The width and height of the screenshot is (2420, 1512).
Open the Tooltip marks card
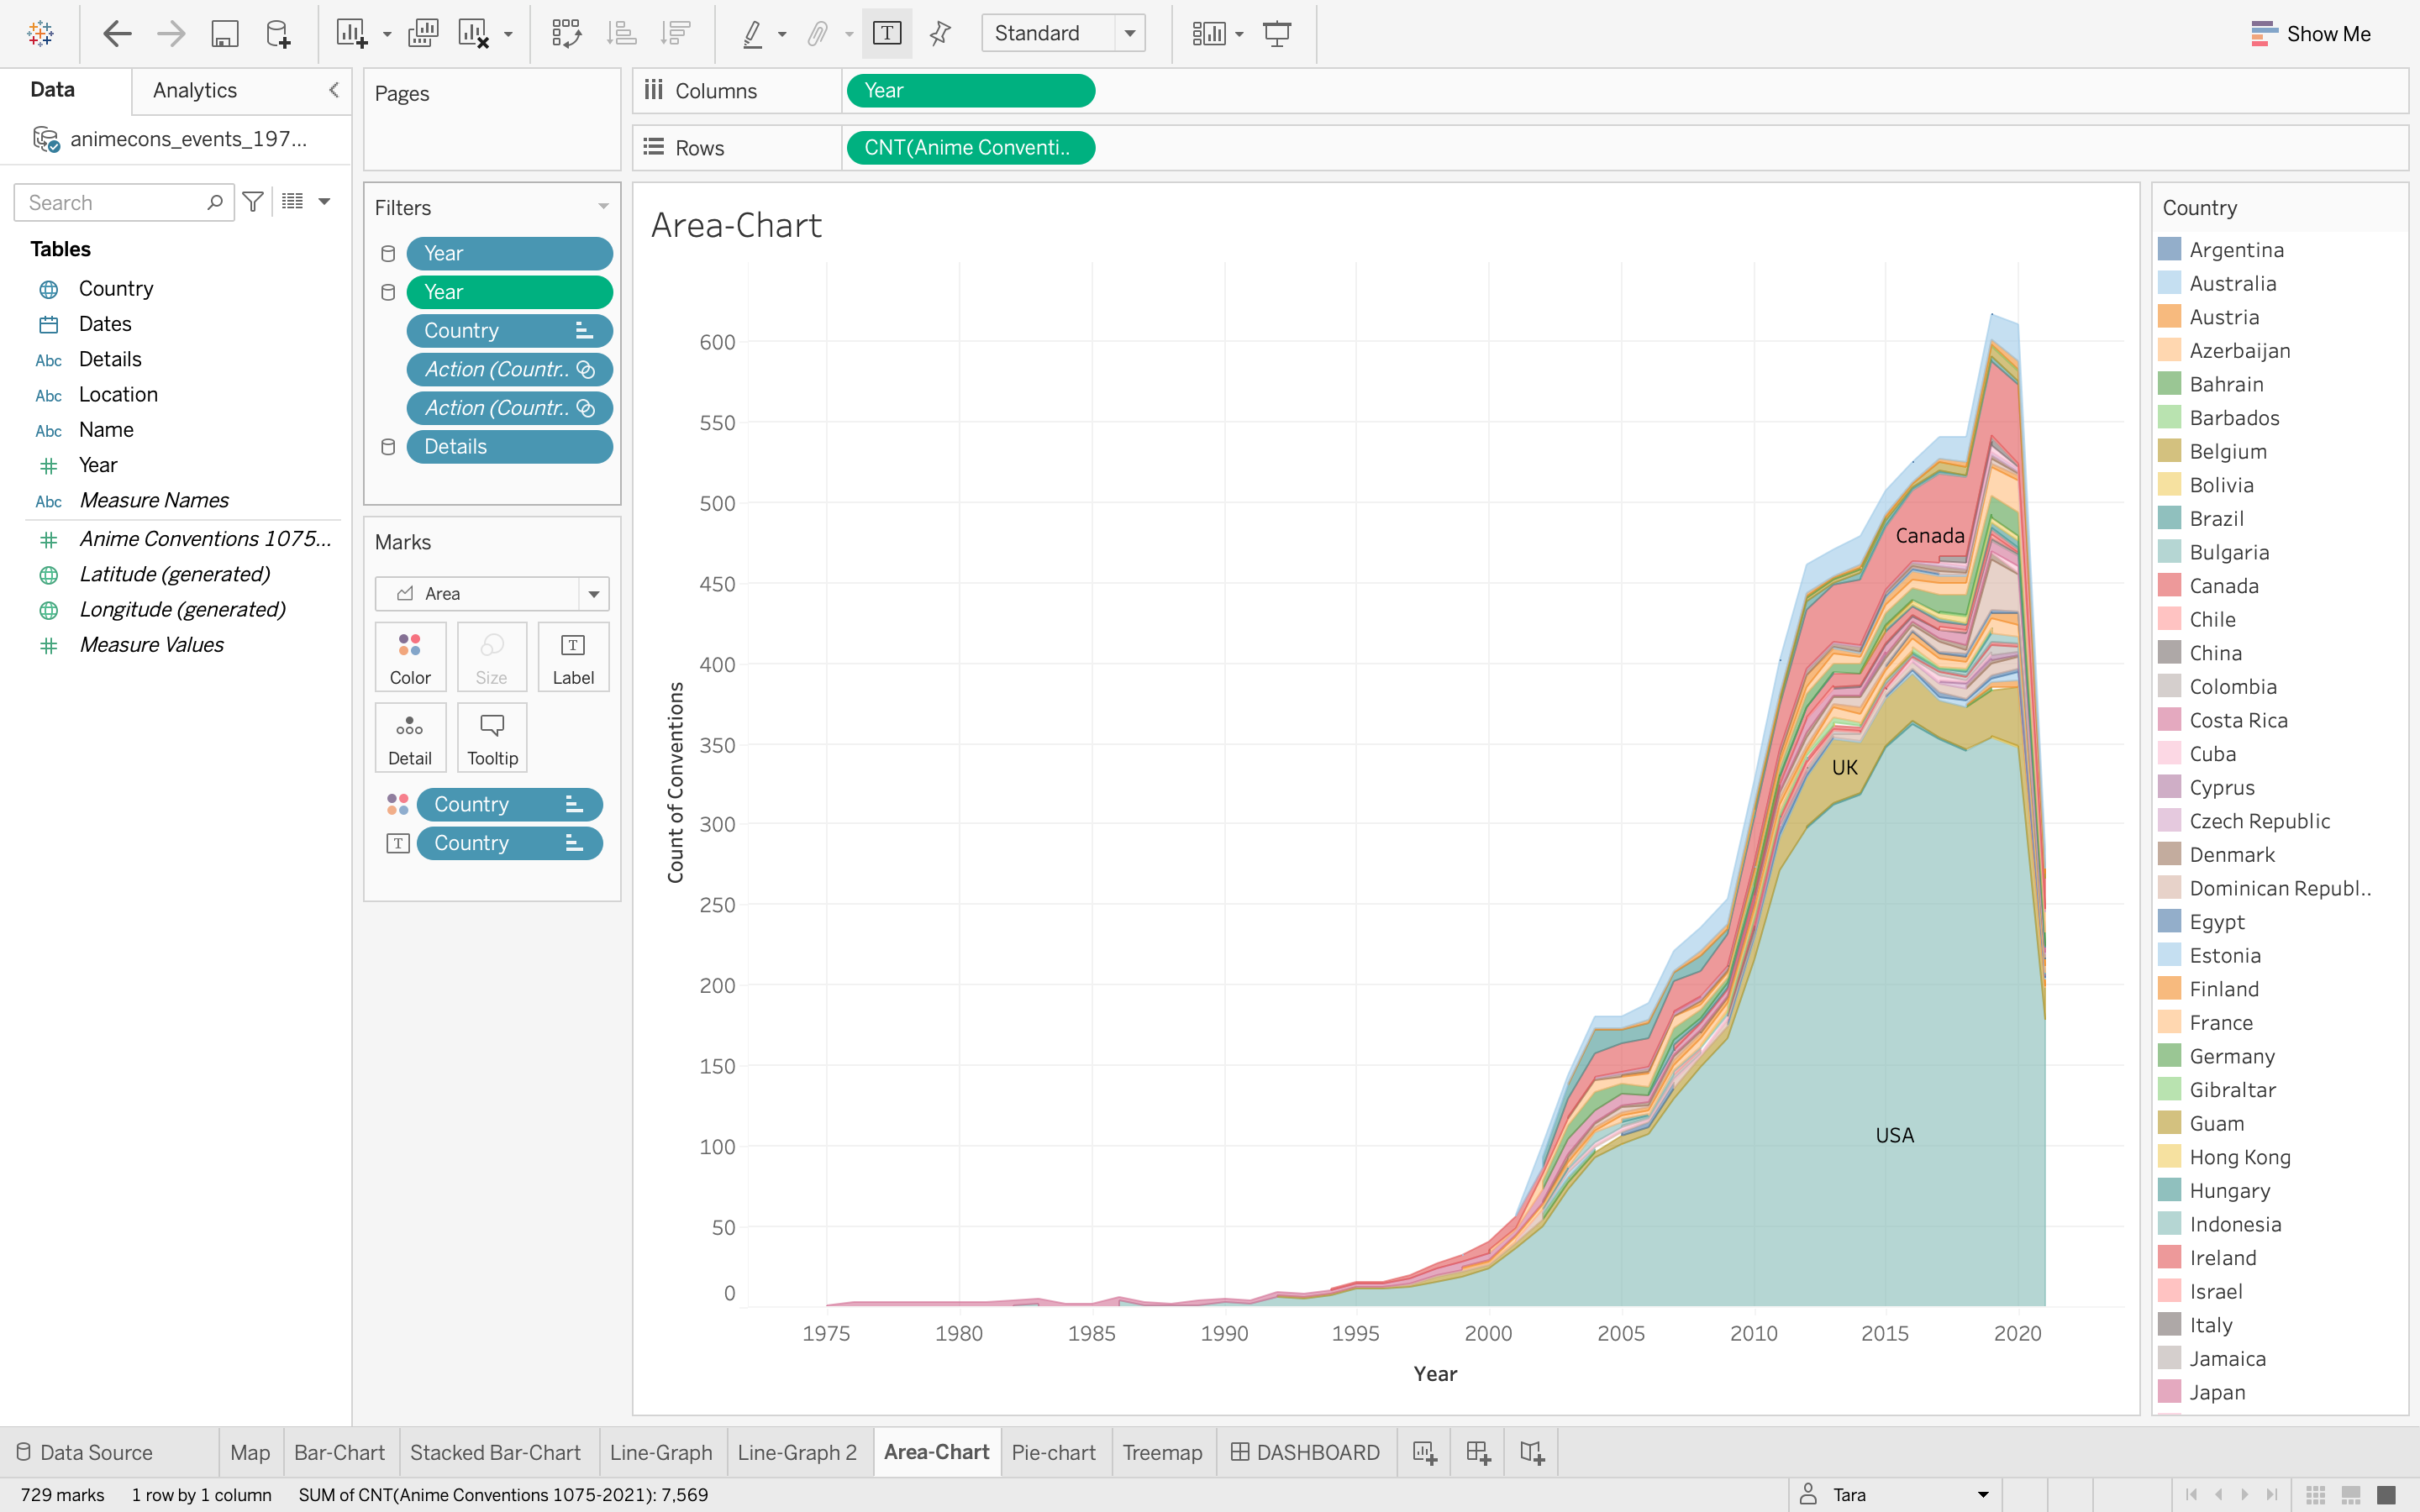click(x=492, y=738)
